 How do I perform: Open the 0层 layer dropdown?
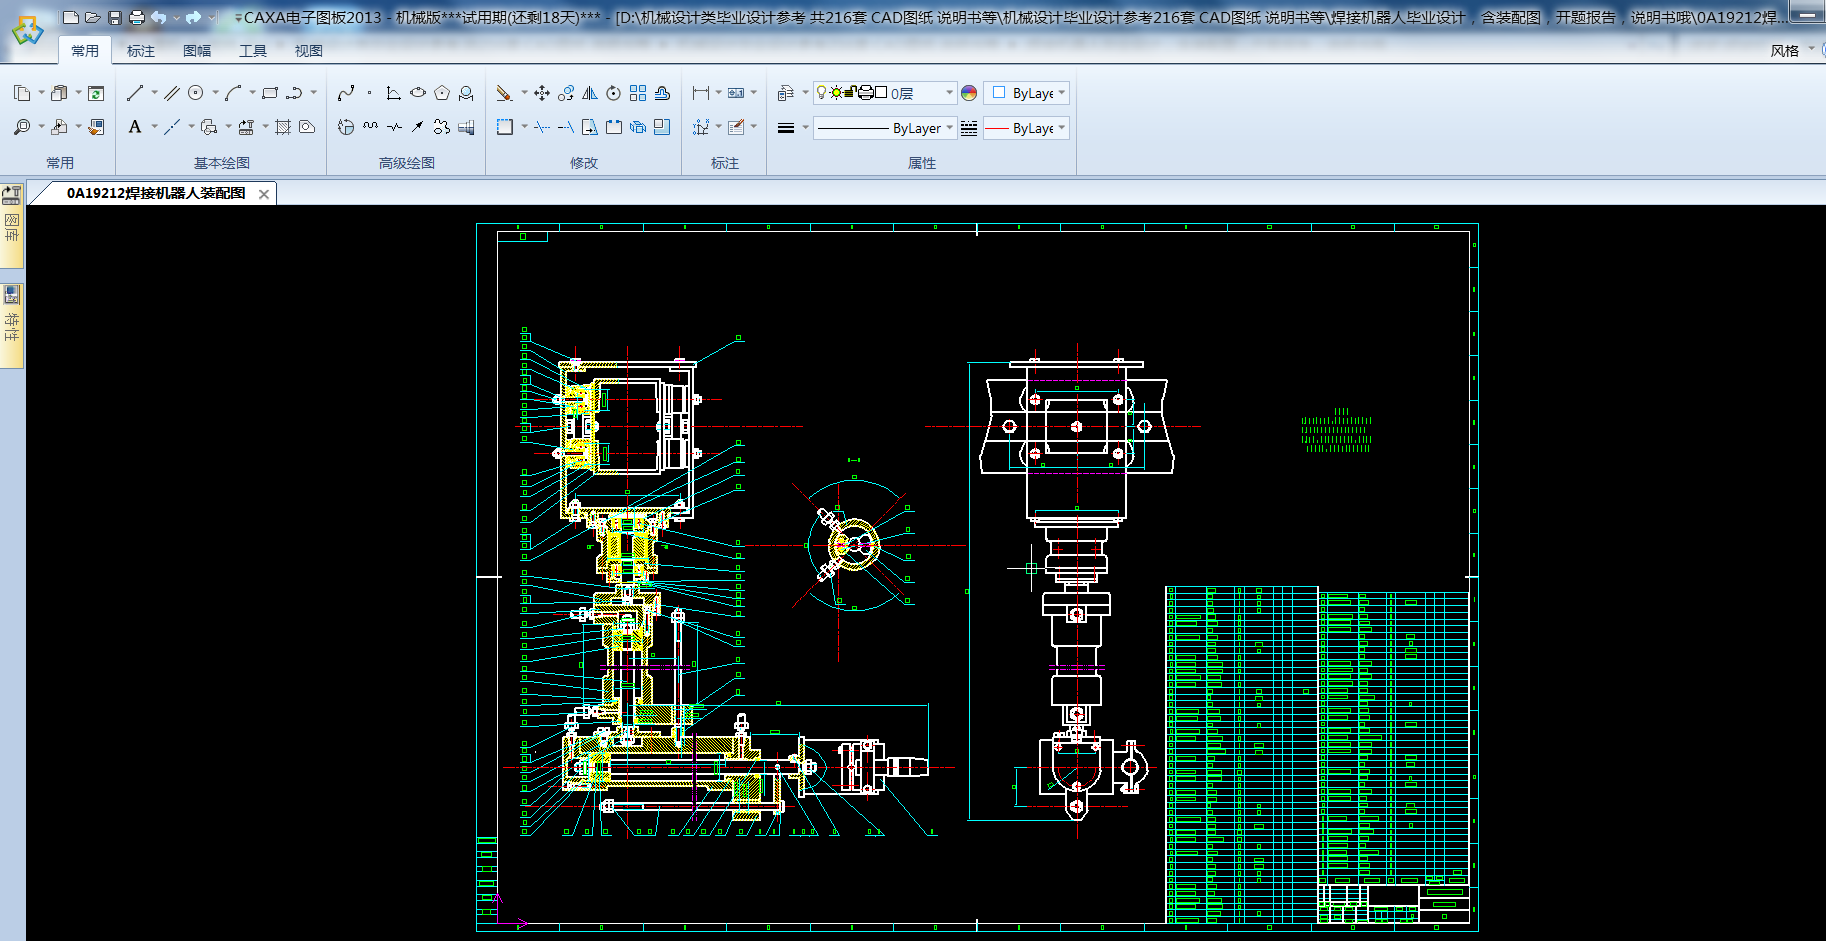click(948, 93)
